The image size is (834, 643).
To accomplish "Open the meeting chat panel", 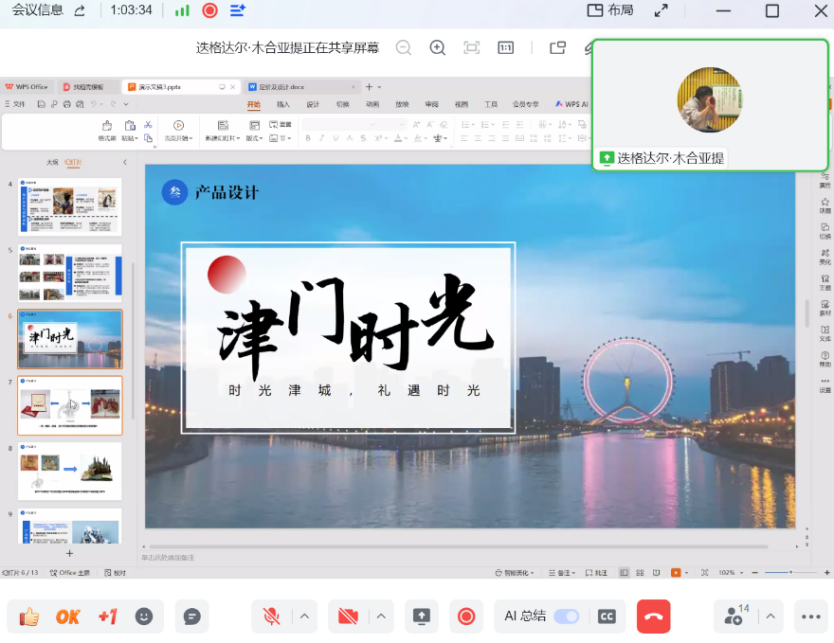I will coord(192,616).
